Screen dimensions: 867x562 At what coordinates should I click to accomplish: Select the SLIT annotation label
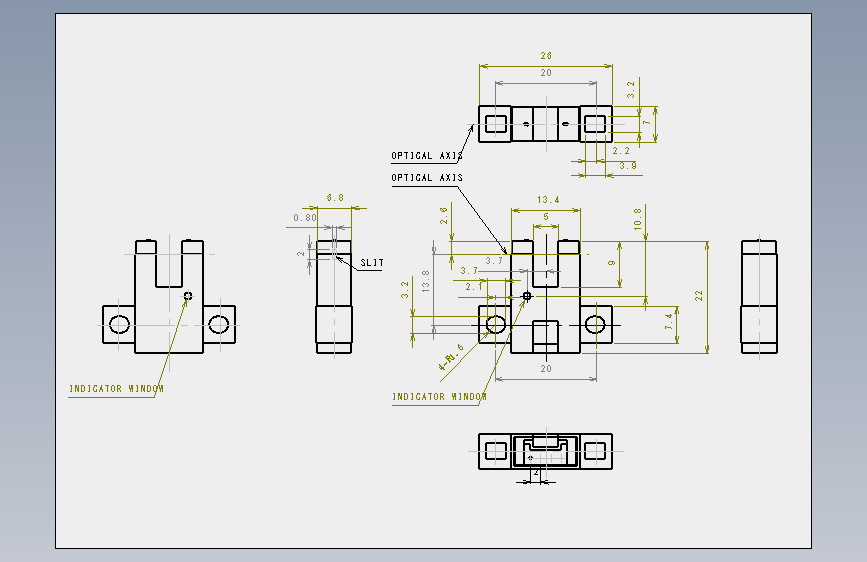click(372, 263)
